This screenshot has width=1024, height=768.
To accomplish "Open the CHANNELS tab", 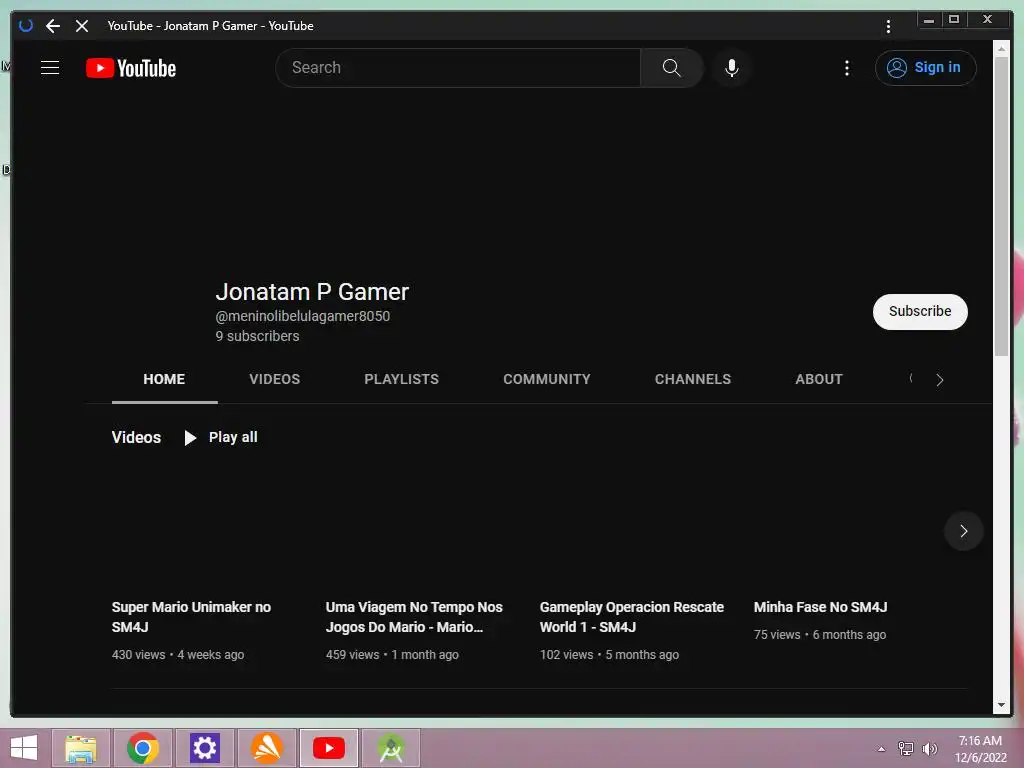I will coord(693,379).
